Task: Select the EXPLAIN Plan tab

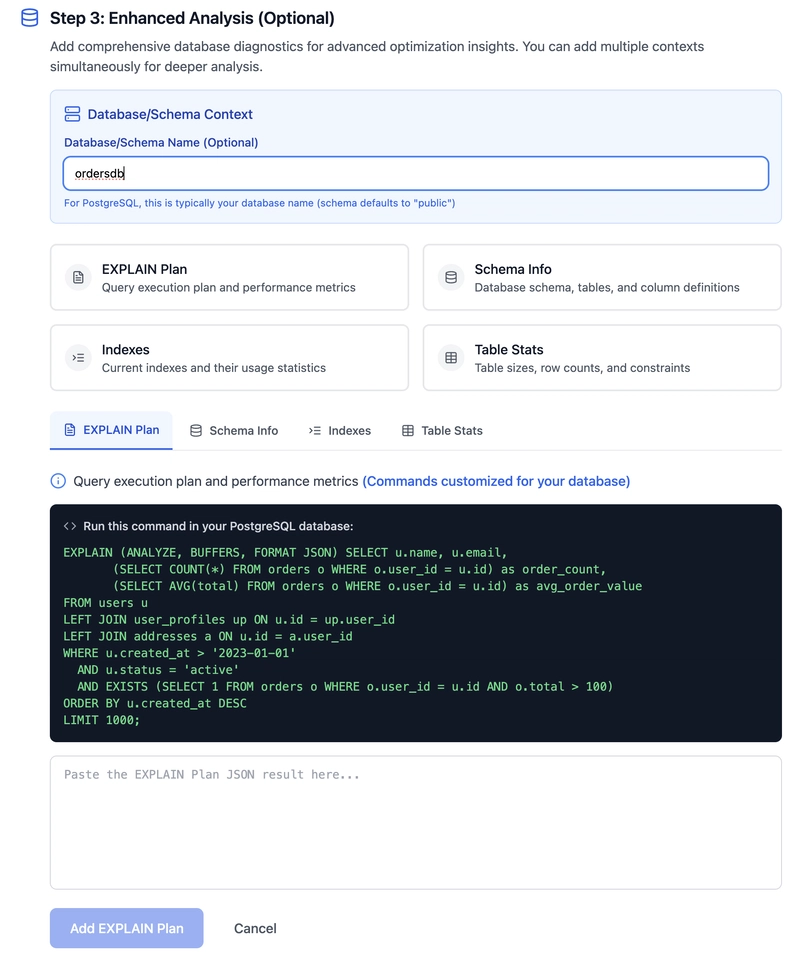Action: tap(111, 430)
